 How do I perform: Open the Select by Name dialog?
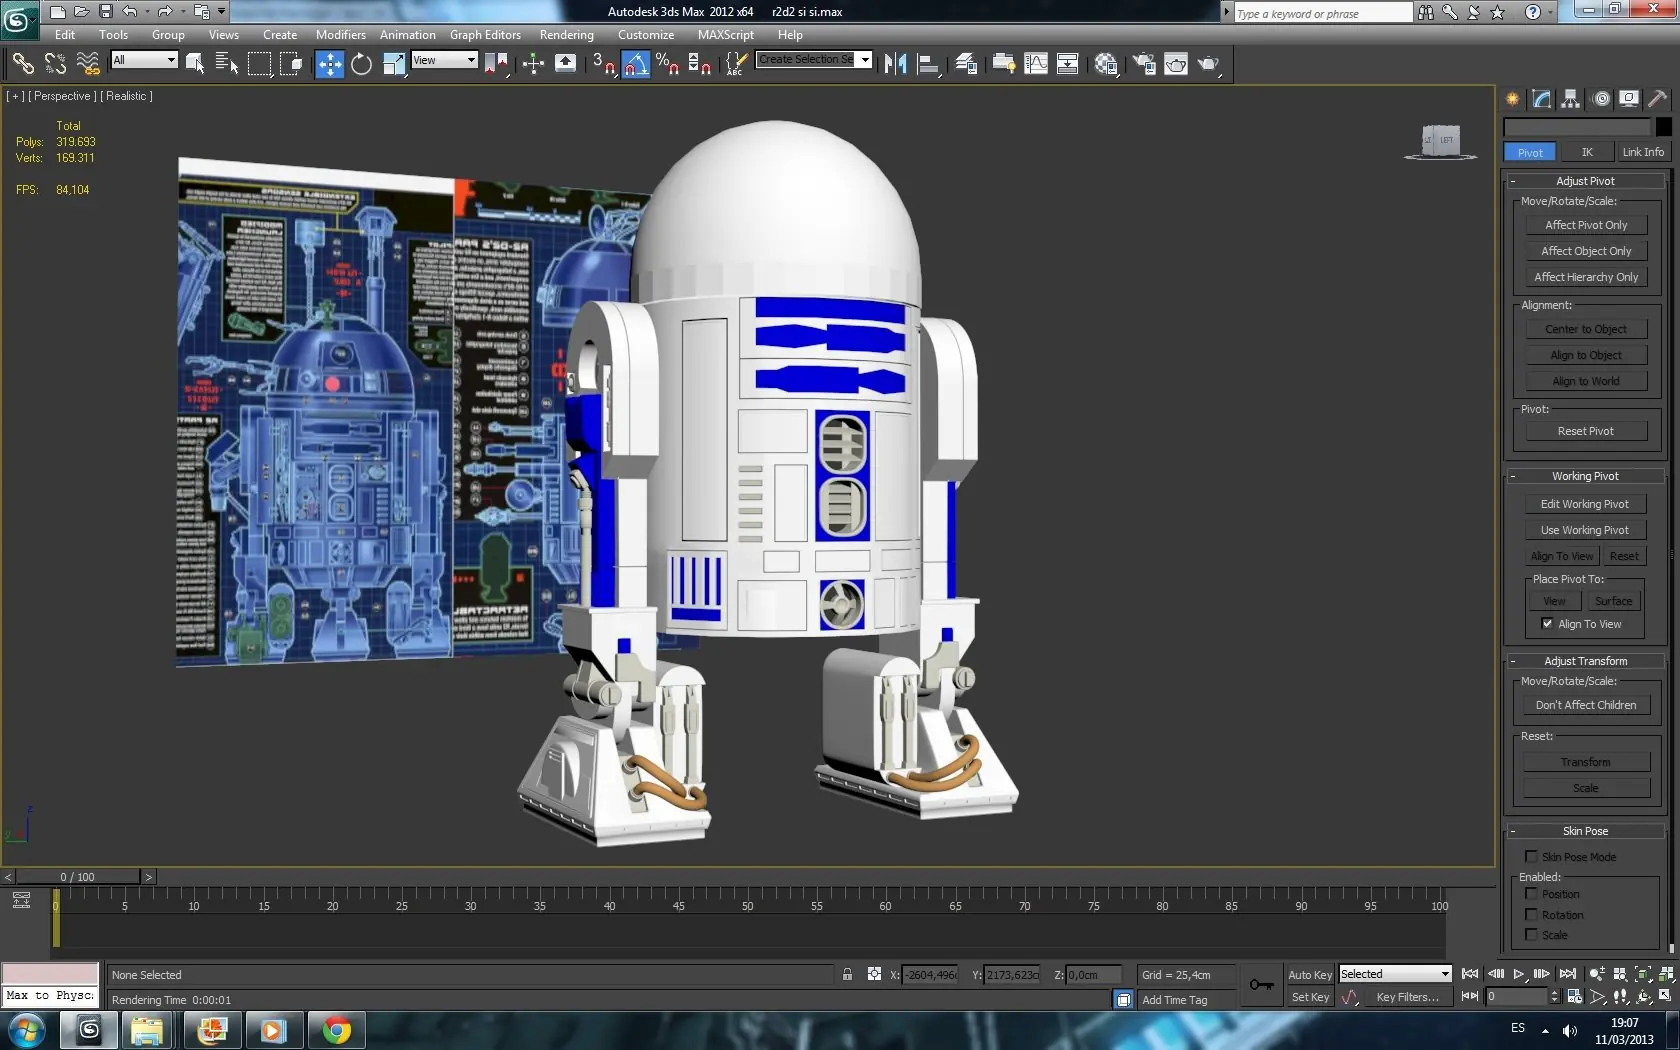point(227,64)
